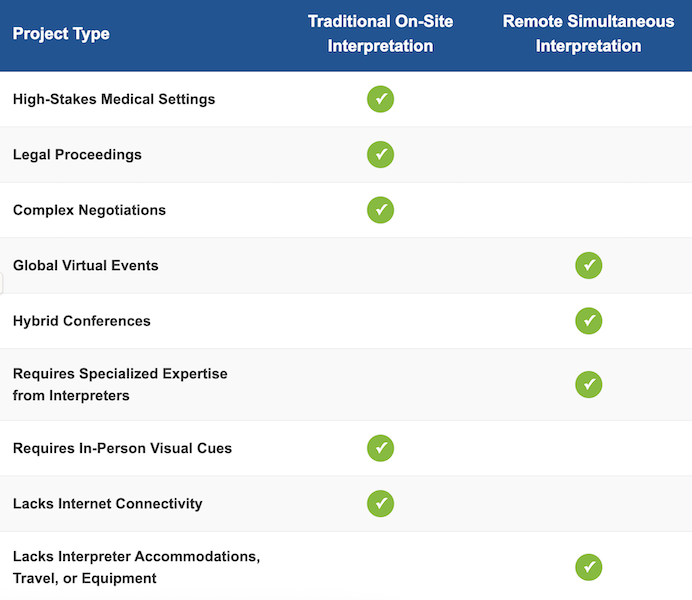The image size is (692, 600).
Task: Click the Remote Simultaneous Interpretation header
Action: 588,34
